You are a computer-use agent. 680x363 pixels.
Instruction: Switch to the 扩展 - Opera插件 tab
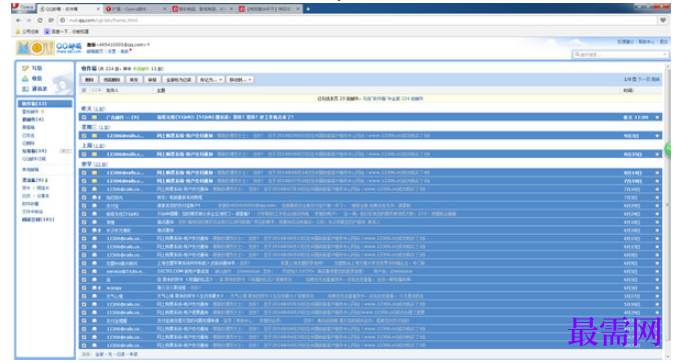tap(136, 9)
